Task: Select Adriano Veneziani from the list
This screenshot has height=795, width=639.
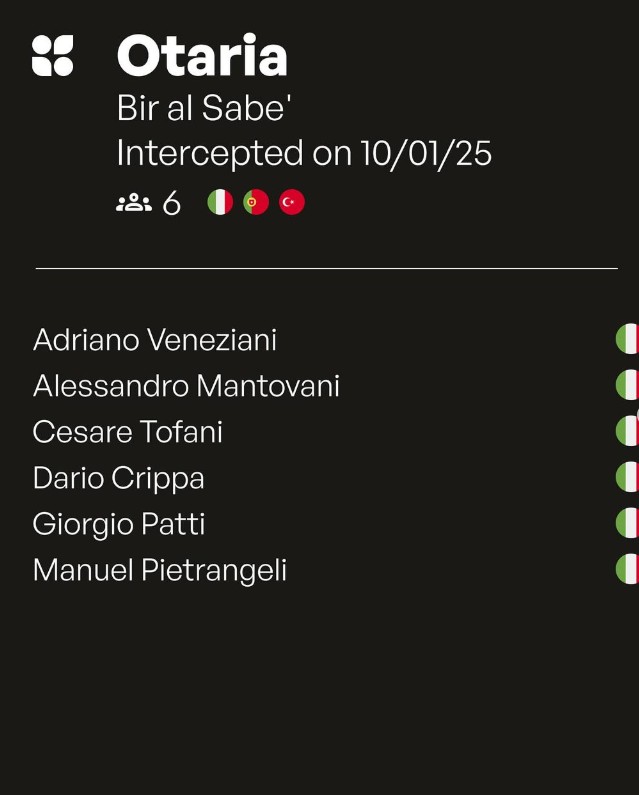Action: pos(155,340)
